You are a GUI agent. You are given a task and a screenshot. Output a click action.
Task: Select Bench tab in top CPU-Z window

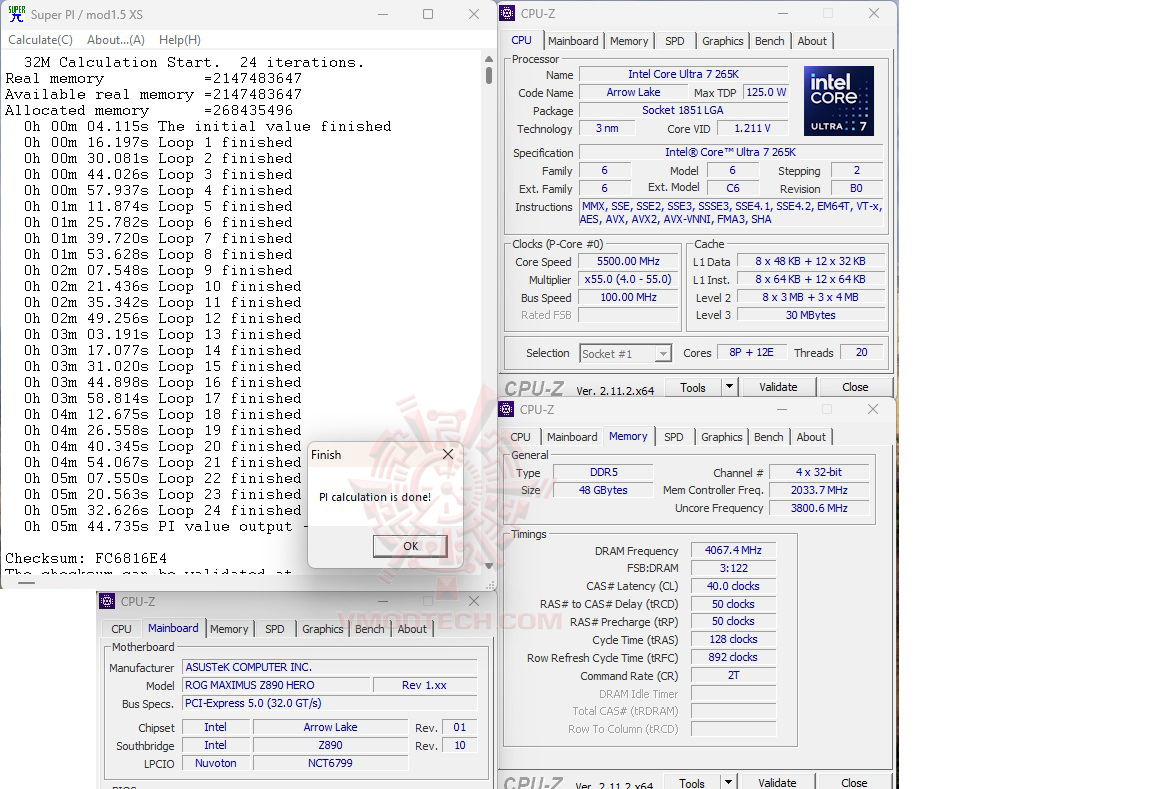coord(769,41)
